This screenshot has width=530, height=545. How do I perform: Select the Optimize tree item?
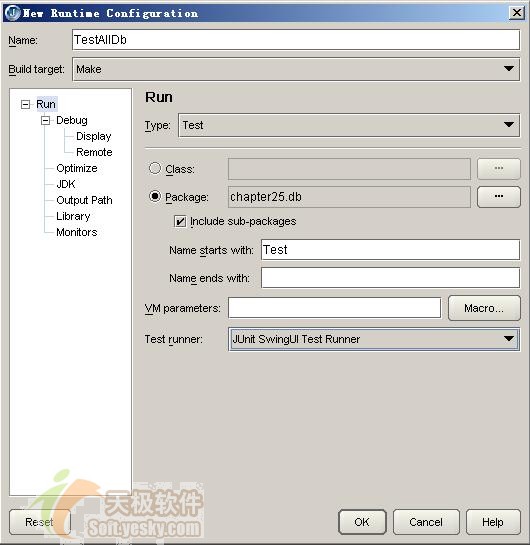click(x=77, y=168)
